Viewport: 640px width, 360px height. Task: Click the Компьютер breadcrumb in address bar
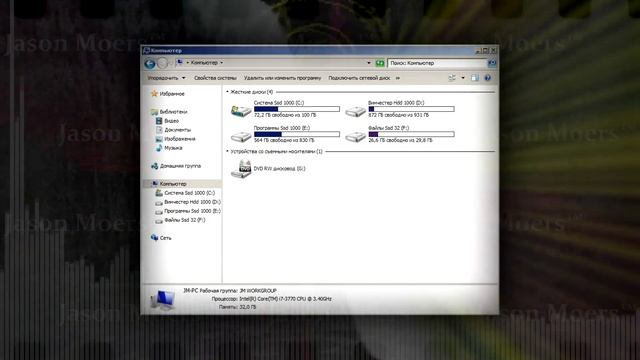pos(204,63)
